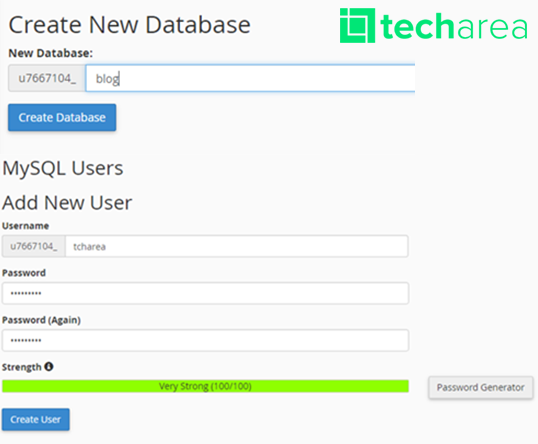Click the New Database label
Viewport: 538px width, 444px height.
(51, 53)
